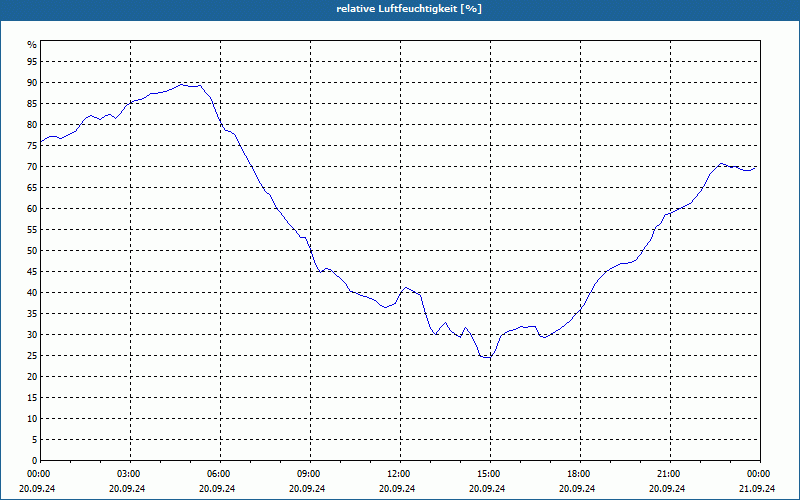Viewport: 800px width, 500px height.
Task: Click the 09:00 time label on x-axis
Action: [311, 474]
